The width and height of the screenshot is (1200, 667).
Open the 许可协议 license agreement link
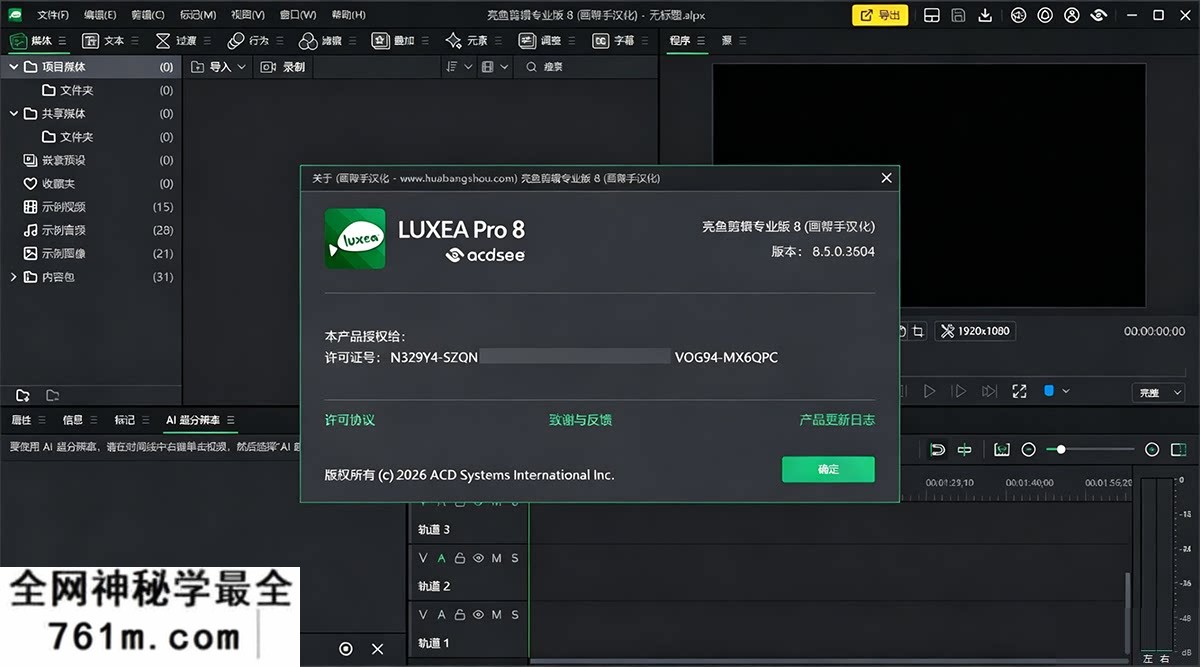(x=350, y=420)
